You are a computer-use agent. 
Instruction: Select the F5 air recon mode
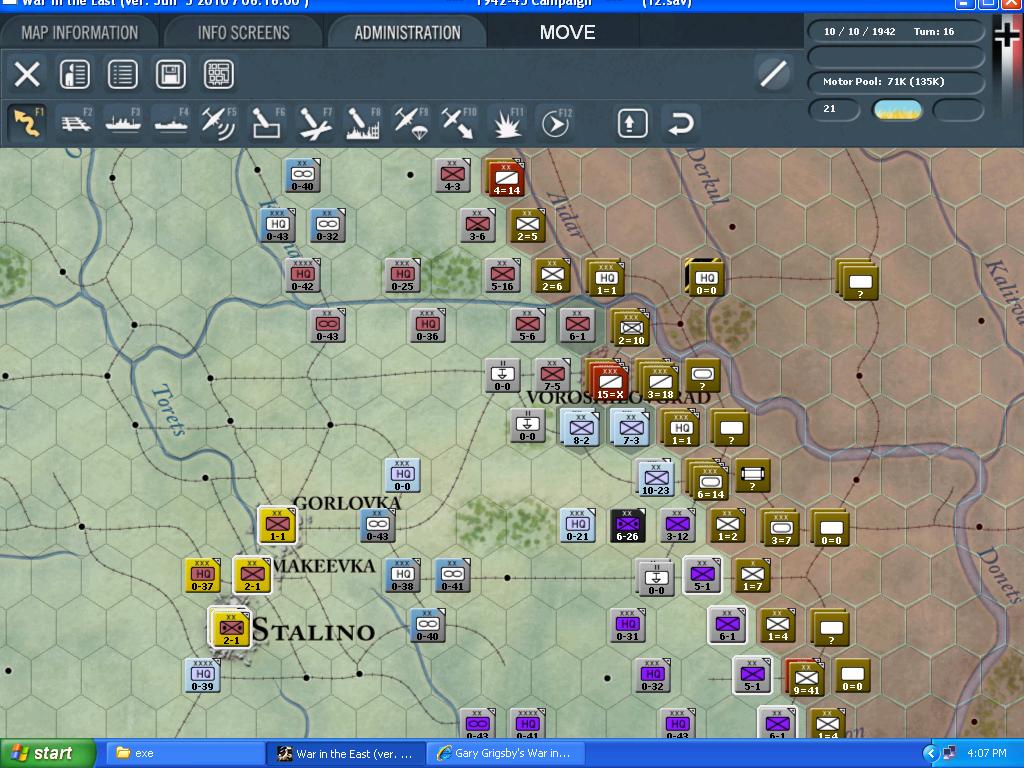[219, 122]
